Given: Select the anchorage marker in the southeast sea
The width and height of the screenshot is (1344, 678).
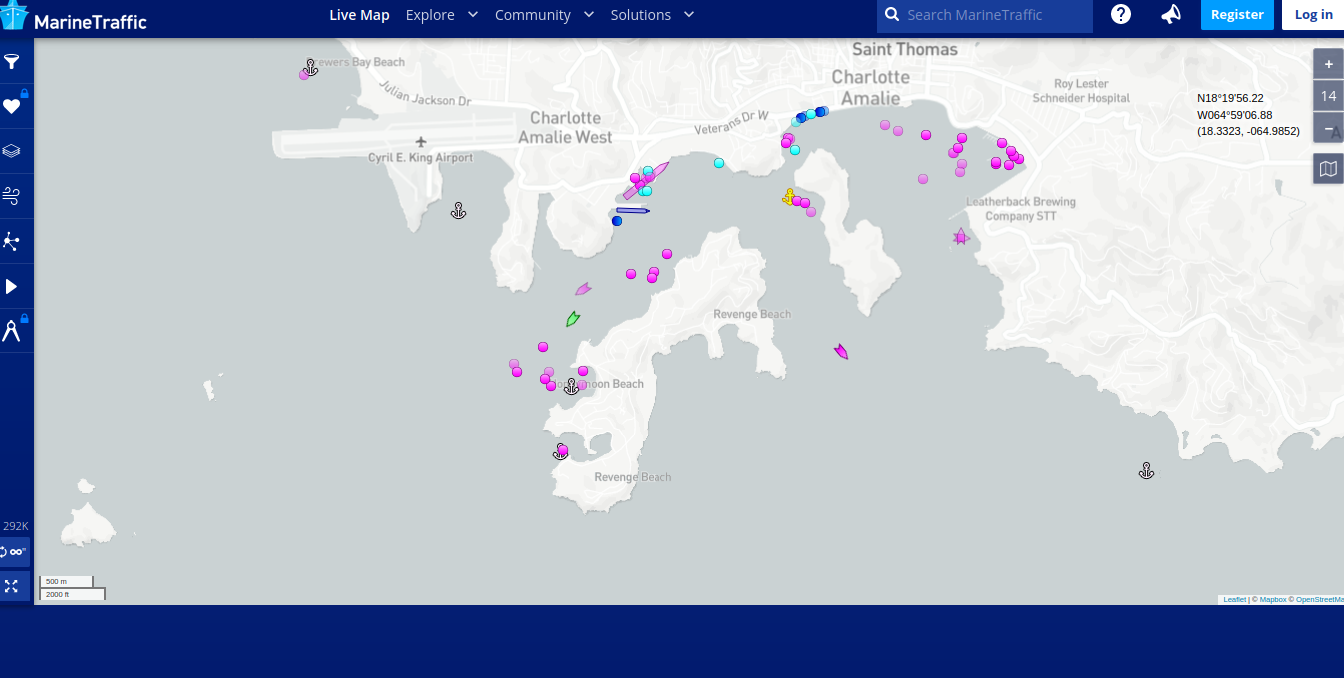Looking at the screenshot, I should (x=1147, y=470).
